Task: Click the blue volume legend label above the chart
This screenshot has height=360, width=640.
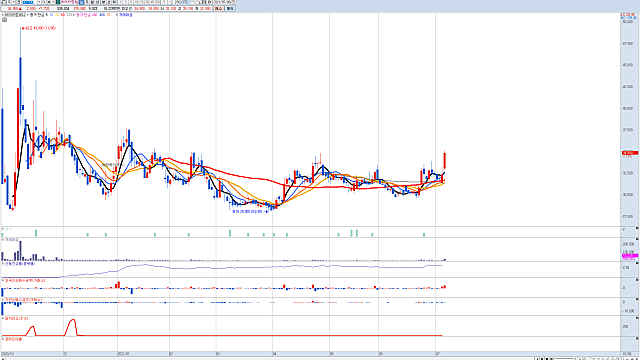Action: [x=126, y=15]
